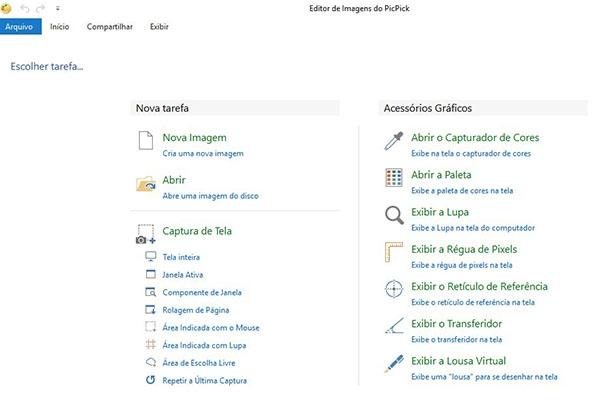
Task: Expand the quick access toolbar dropdown arrow
Action: coord(57,8)
